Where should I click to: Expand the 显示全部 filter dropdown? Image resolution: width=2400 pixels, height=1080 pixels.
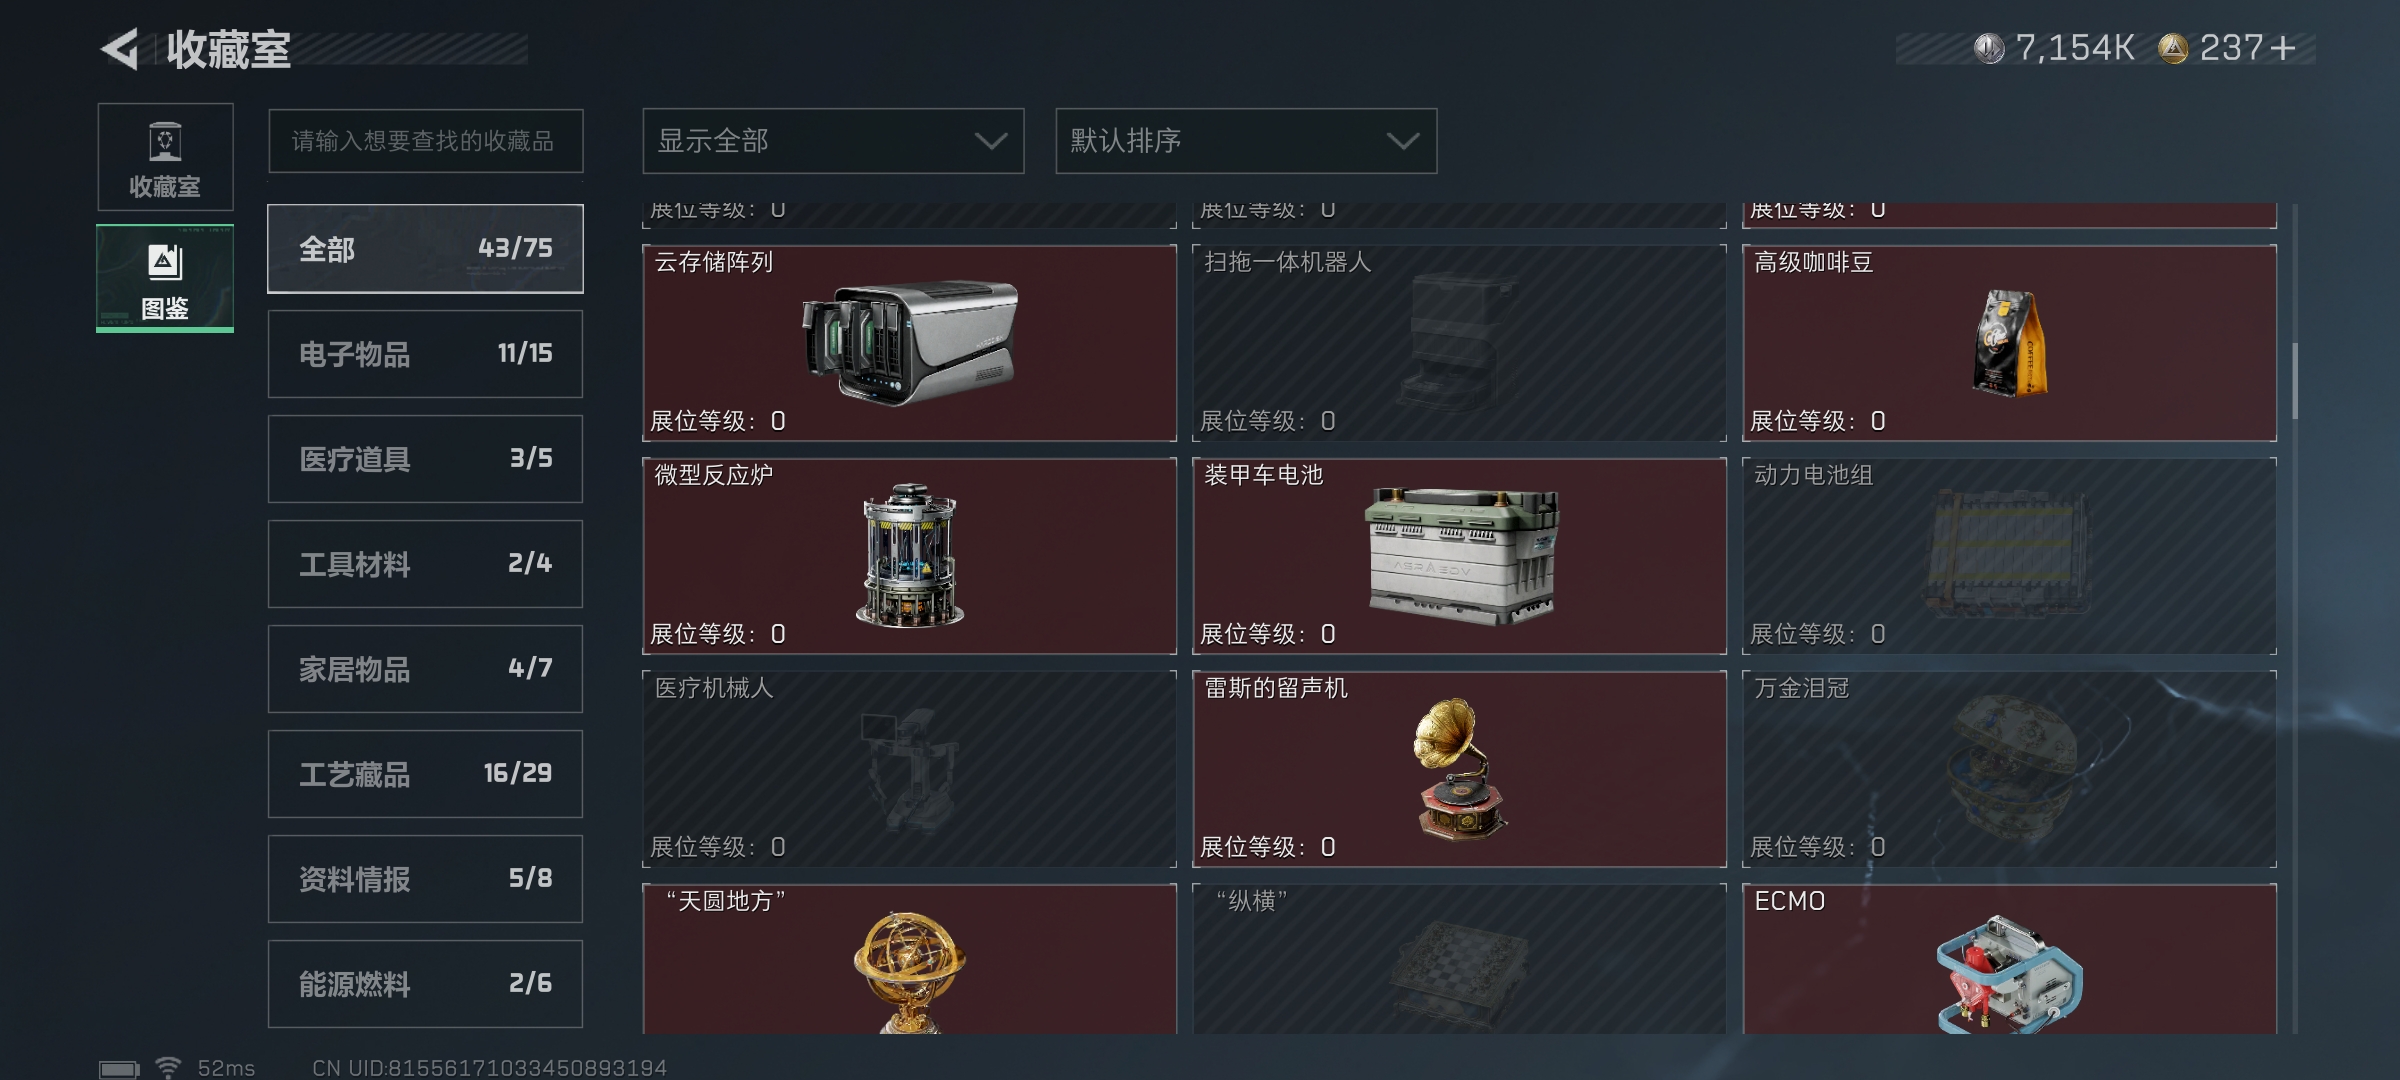point(833,141)
